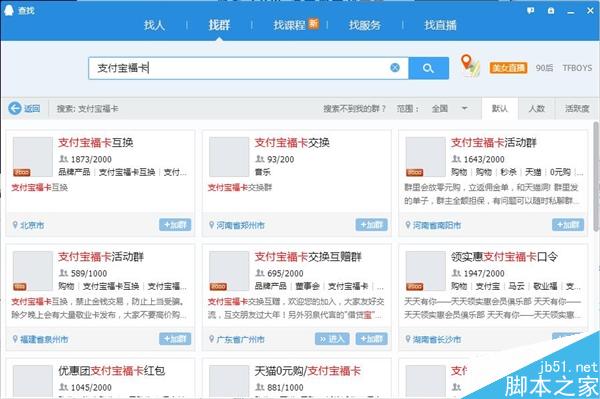Open the 支付宝福卡交换 group title

click(292, 143)
